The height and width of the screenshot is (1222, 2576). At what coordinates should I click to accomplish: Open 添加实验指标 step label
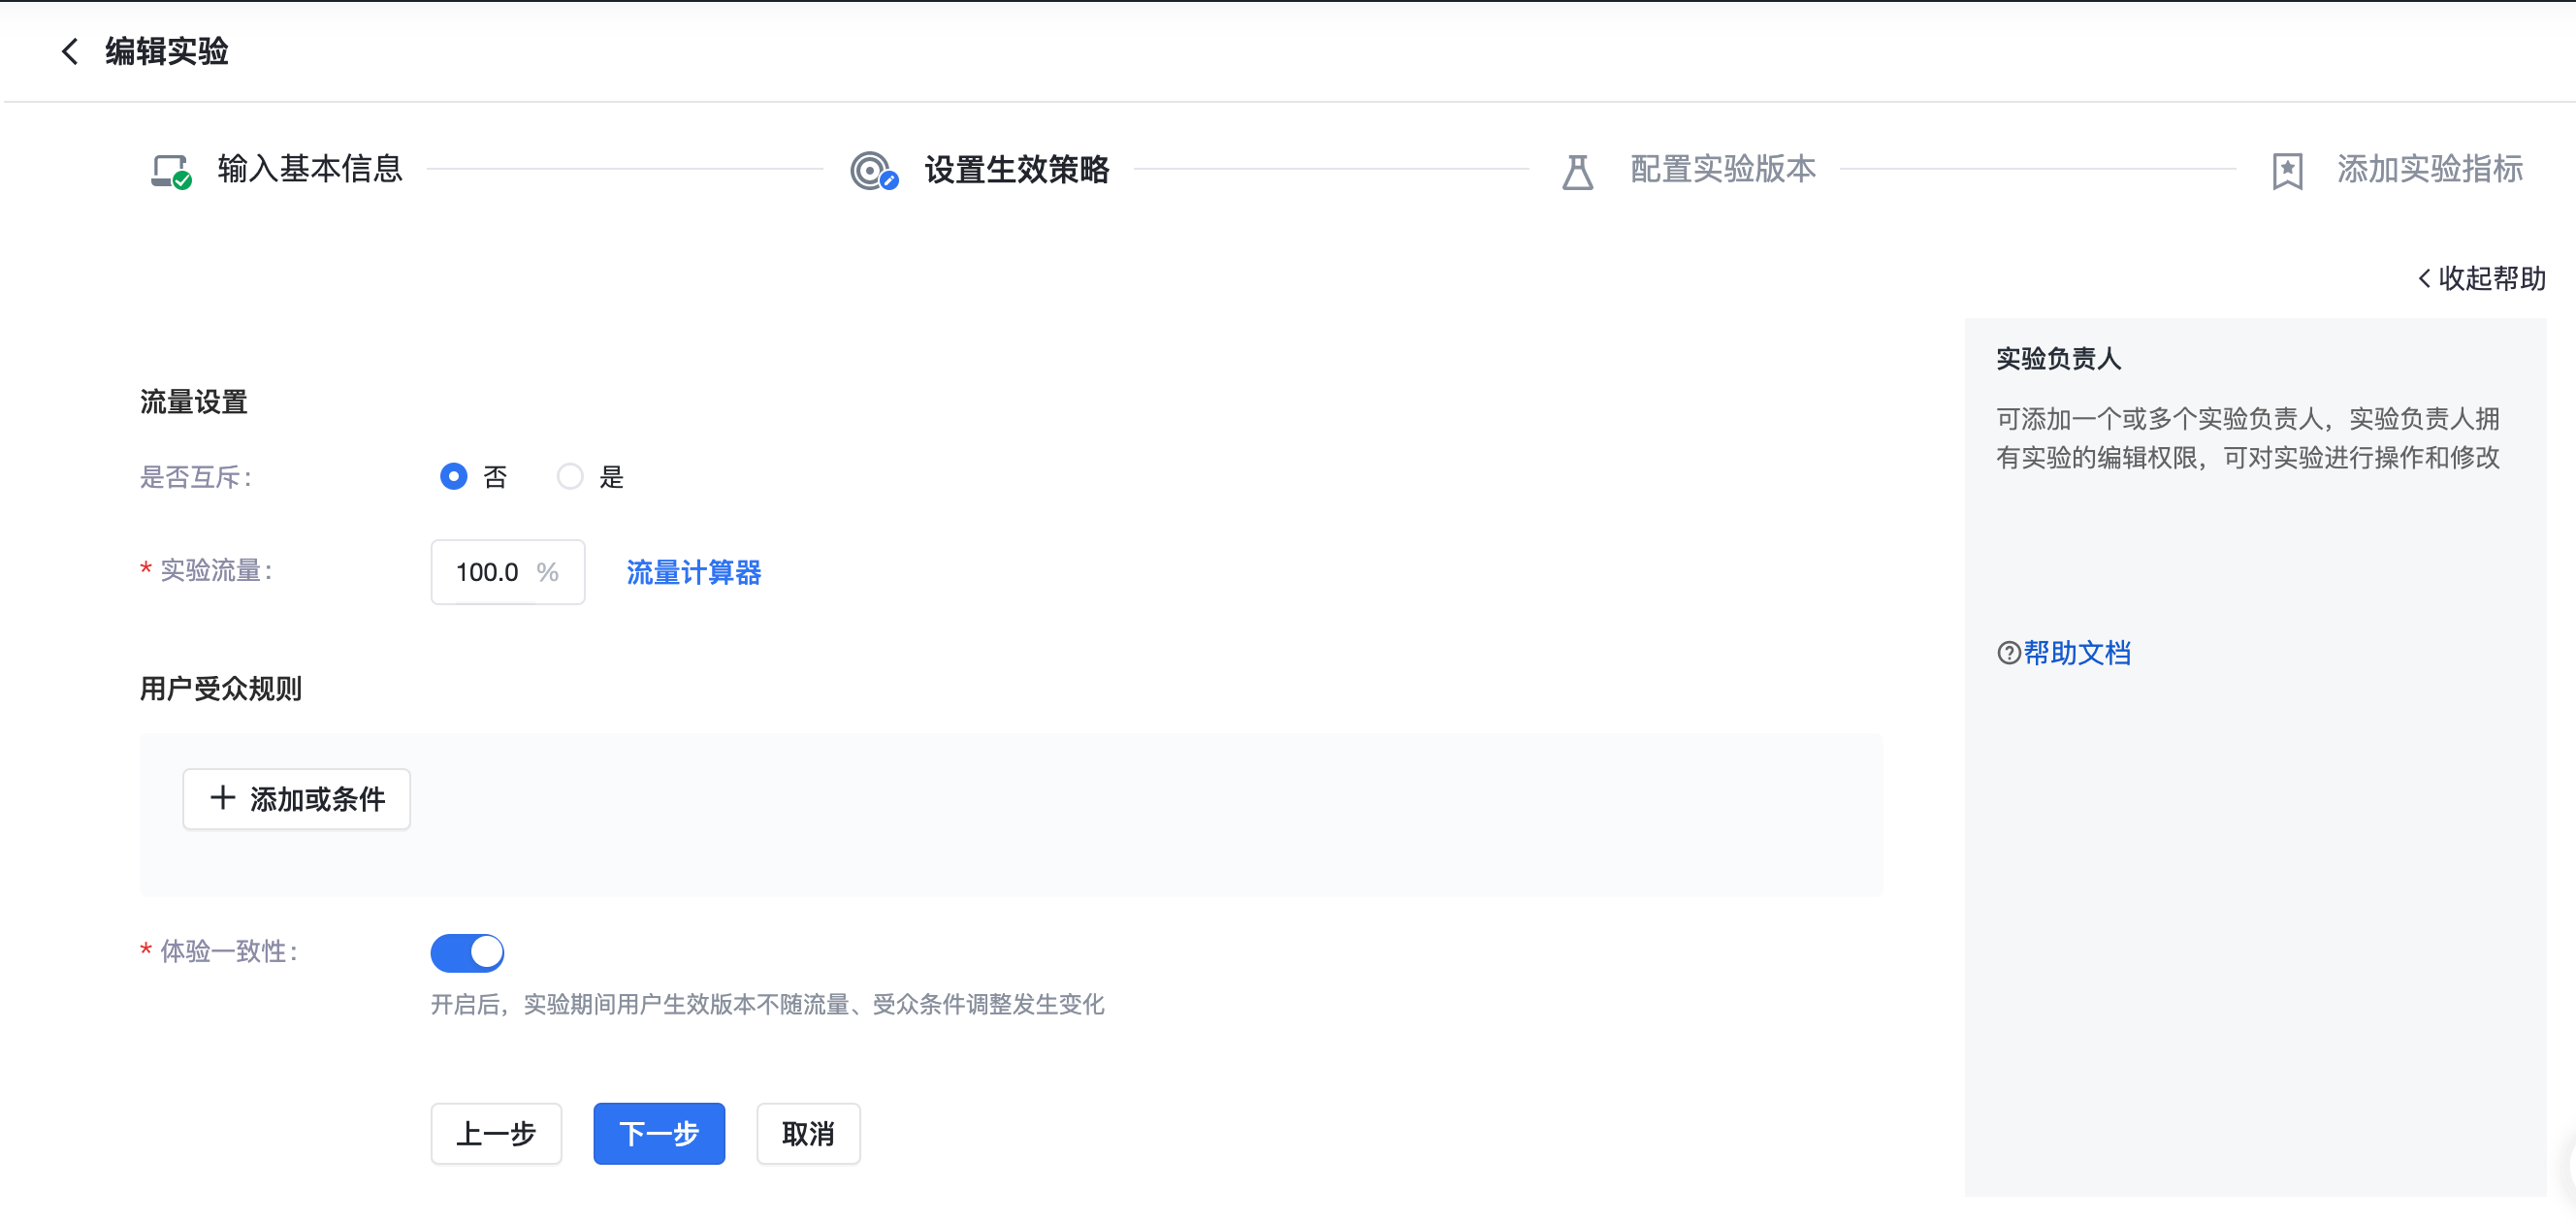coord(2429,169)
